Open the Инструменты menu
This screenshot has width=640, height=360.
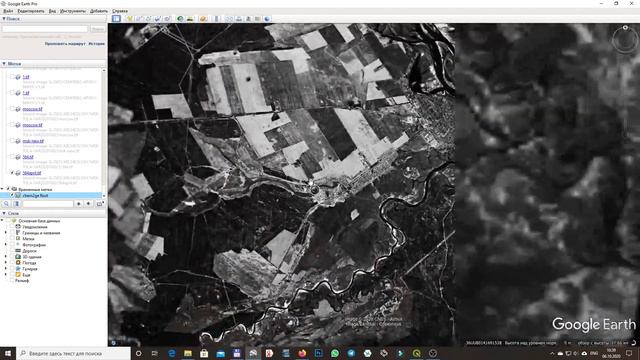(73, 11)
